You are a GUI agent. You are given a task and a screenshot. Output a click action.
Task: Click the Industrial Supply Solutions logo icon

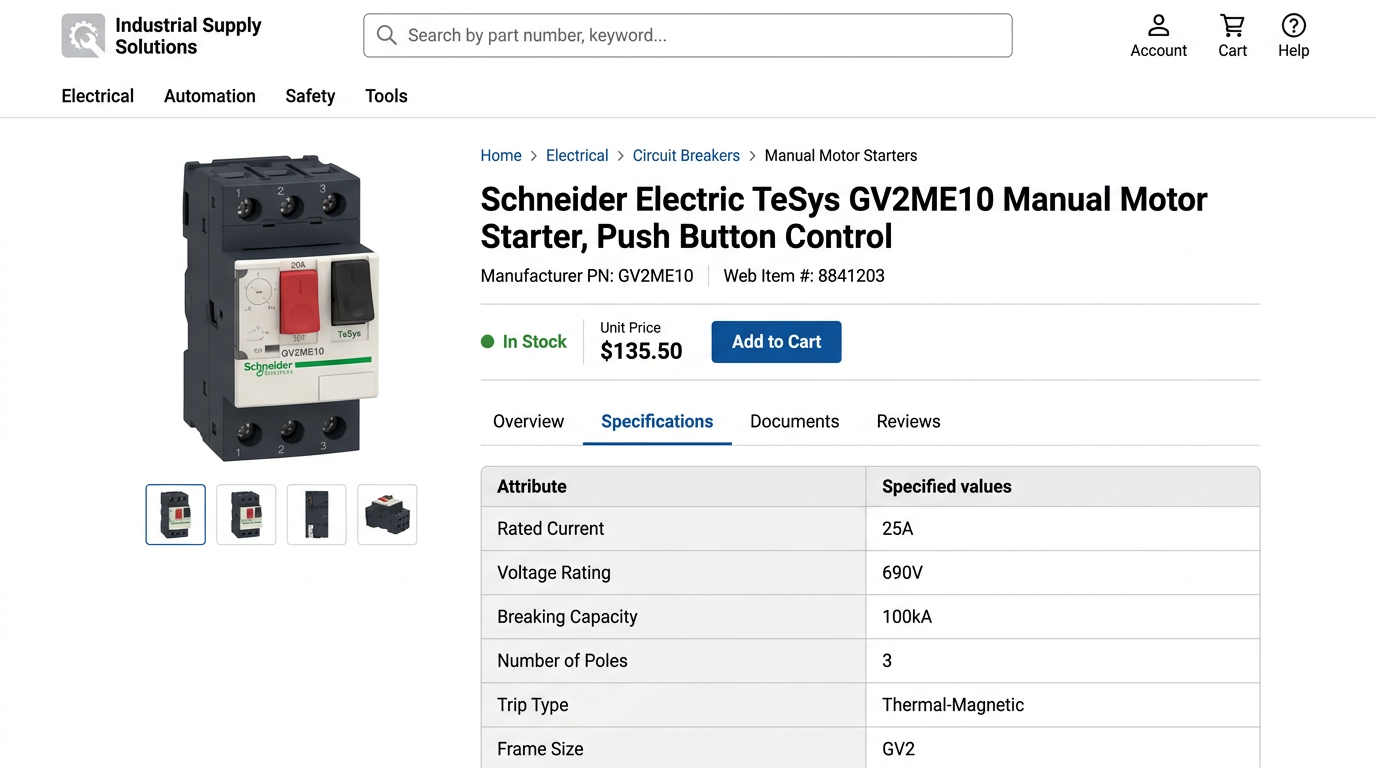[83, 36]
